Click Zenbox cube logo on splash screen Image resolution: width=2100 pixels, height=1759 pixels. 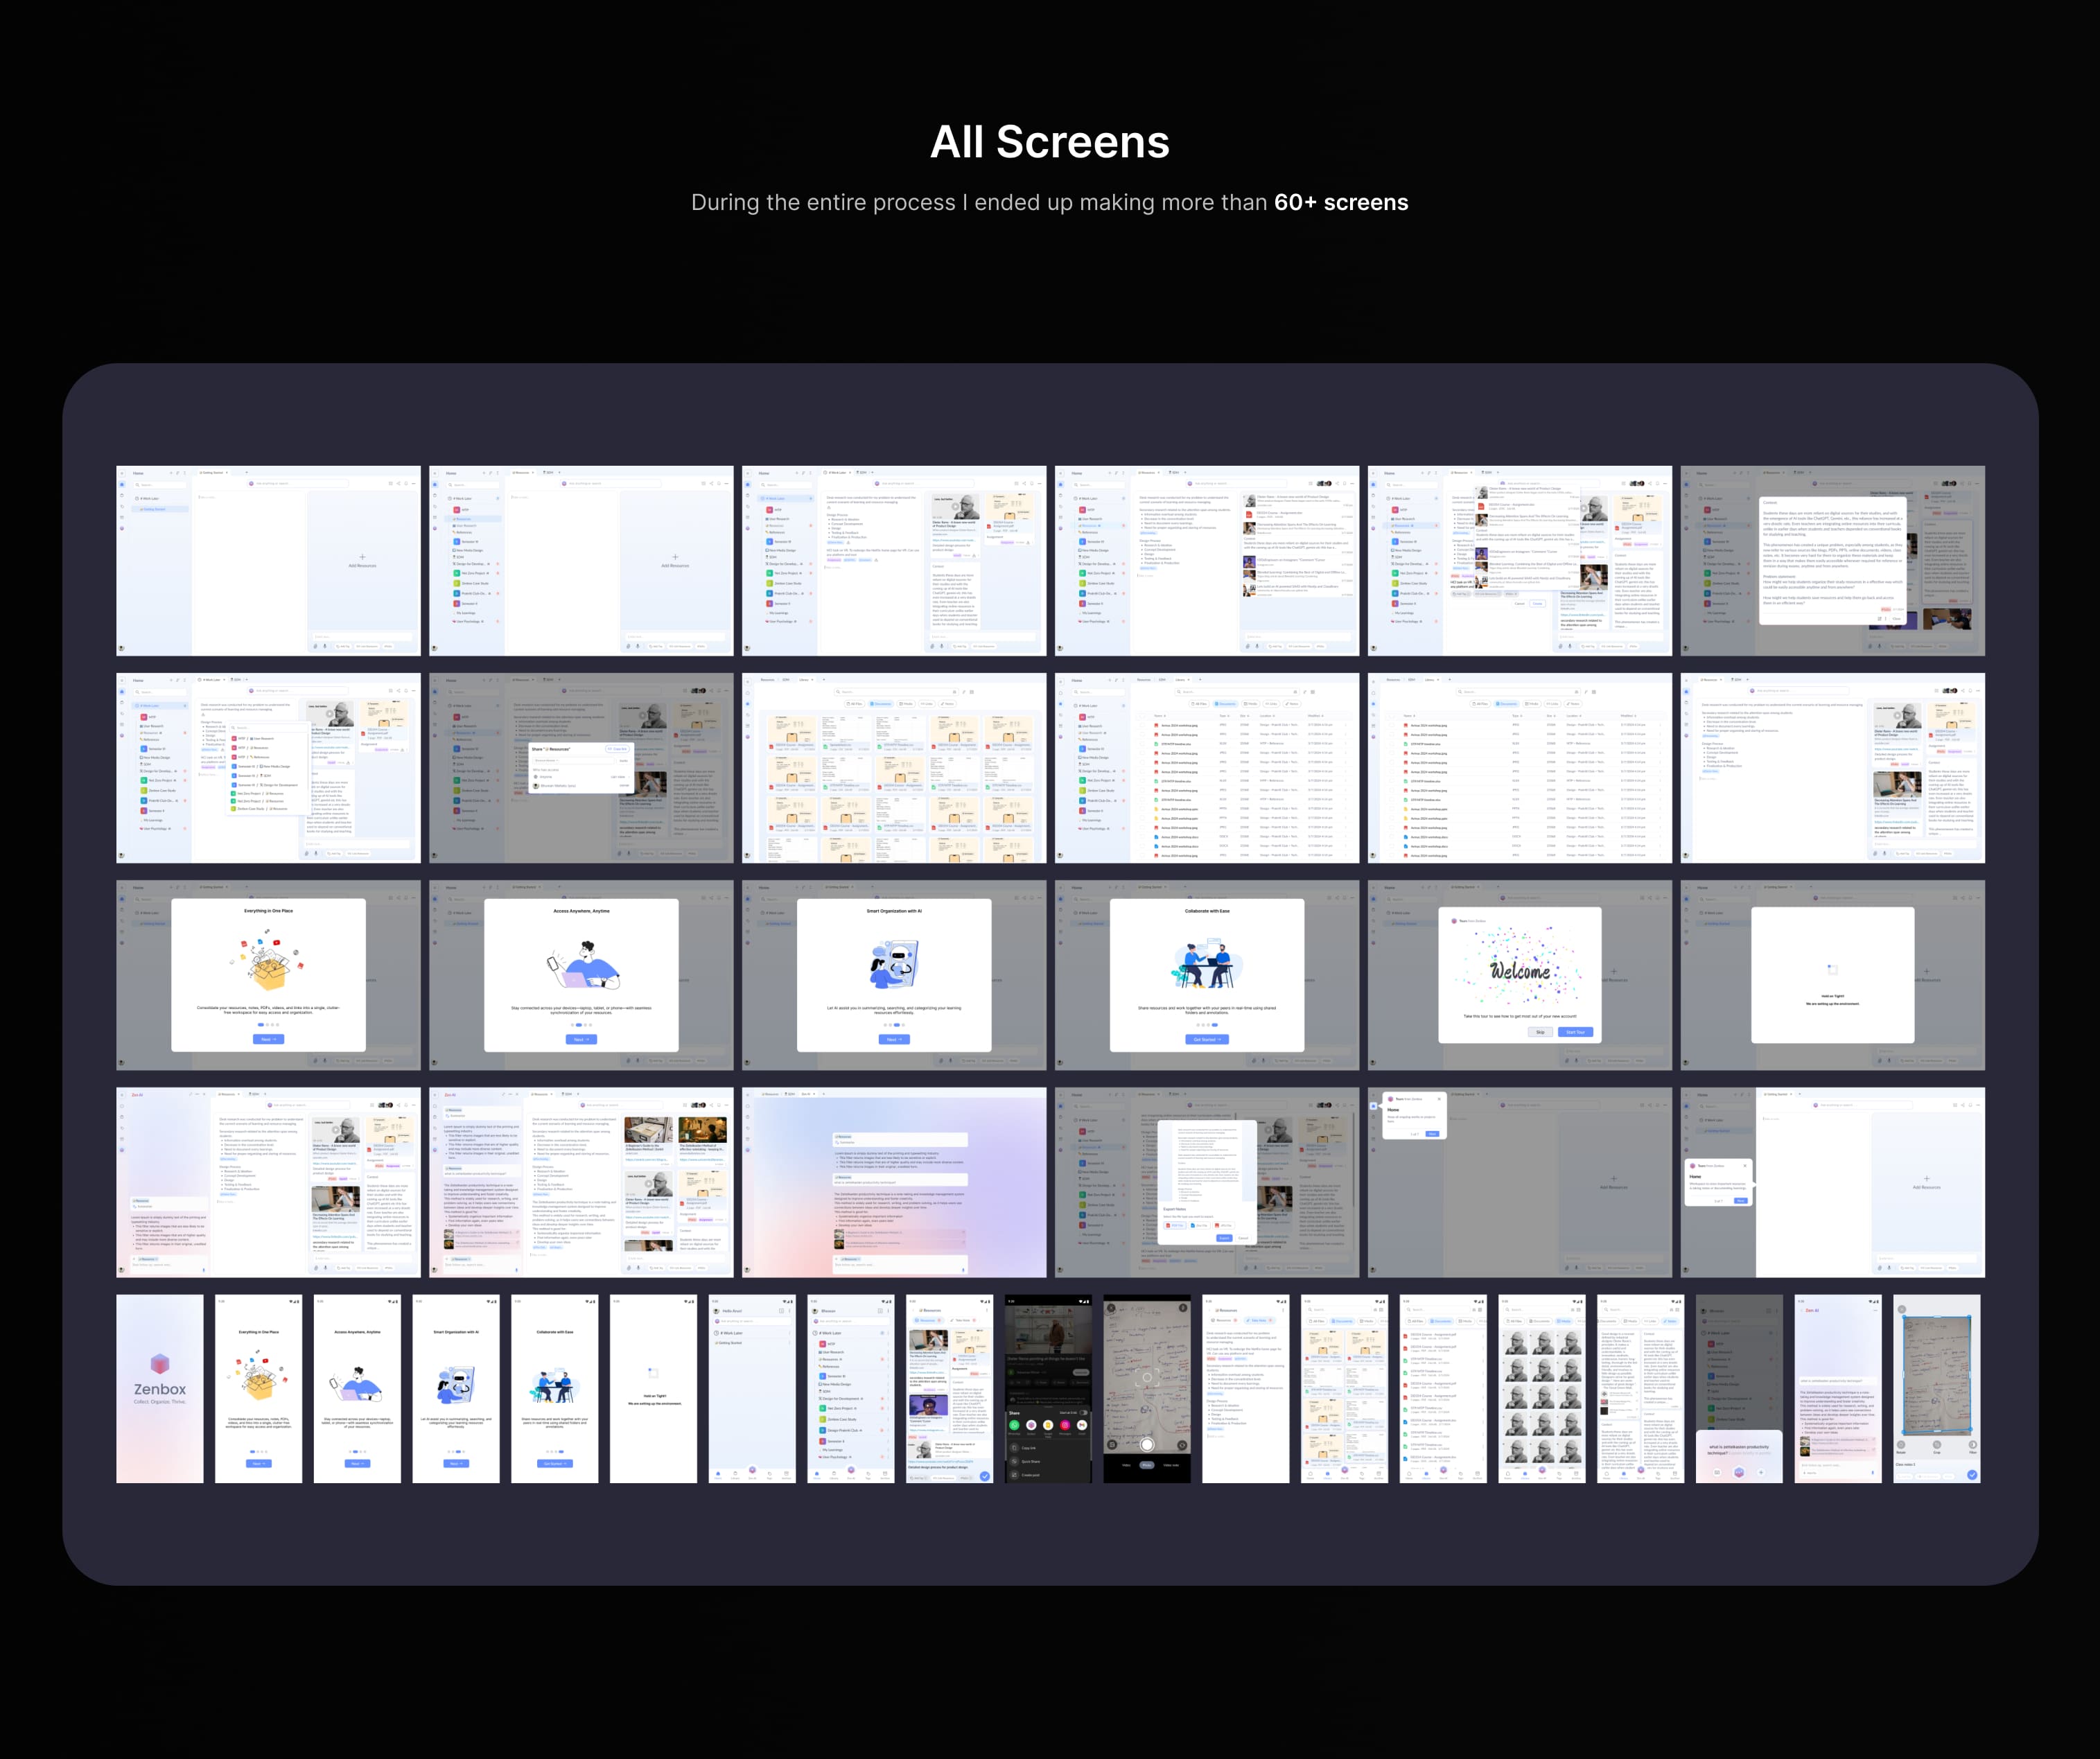[x=160, y=1364]
